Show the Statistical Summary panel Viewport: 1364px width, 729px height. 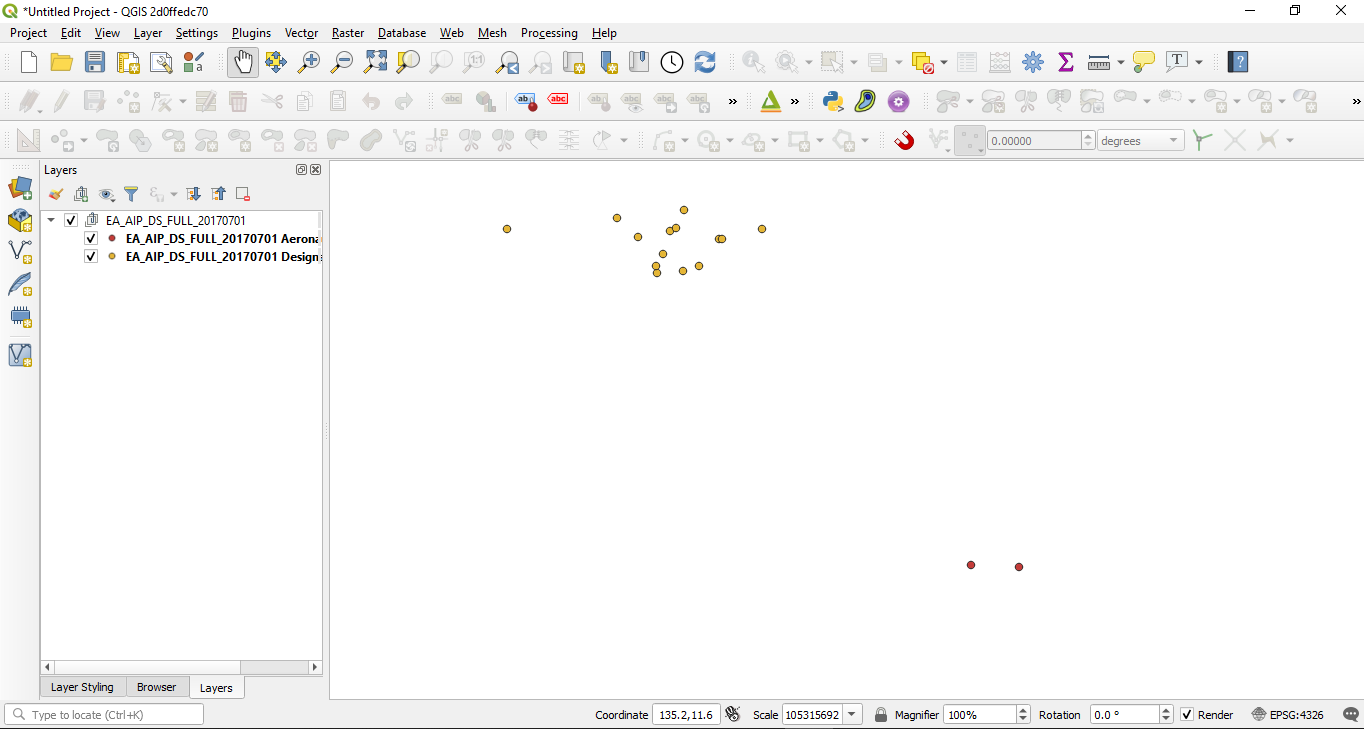(1065, 61)
